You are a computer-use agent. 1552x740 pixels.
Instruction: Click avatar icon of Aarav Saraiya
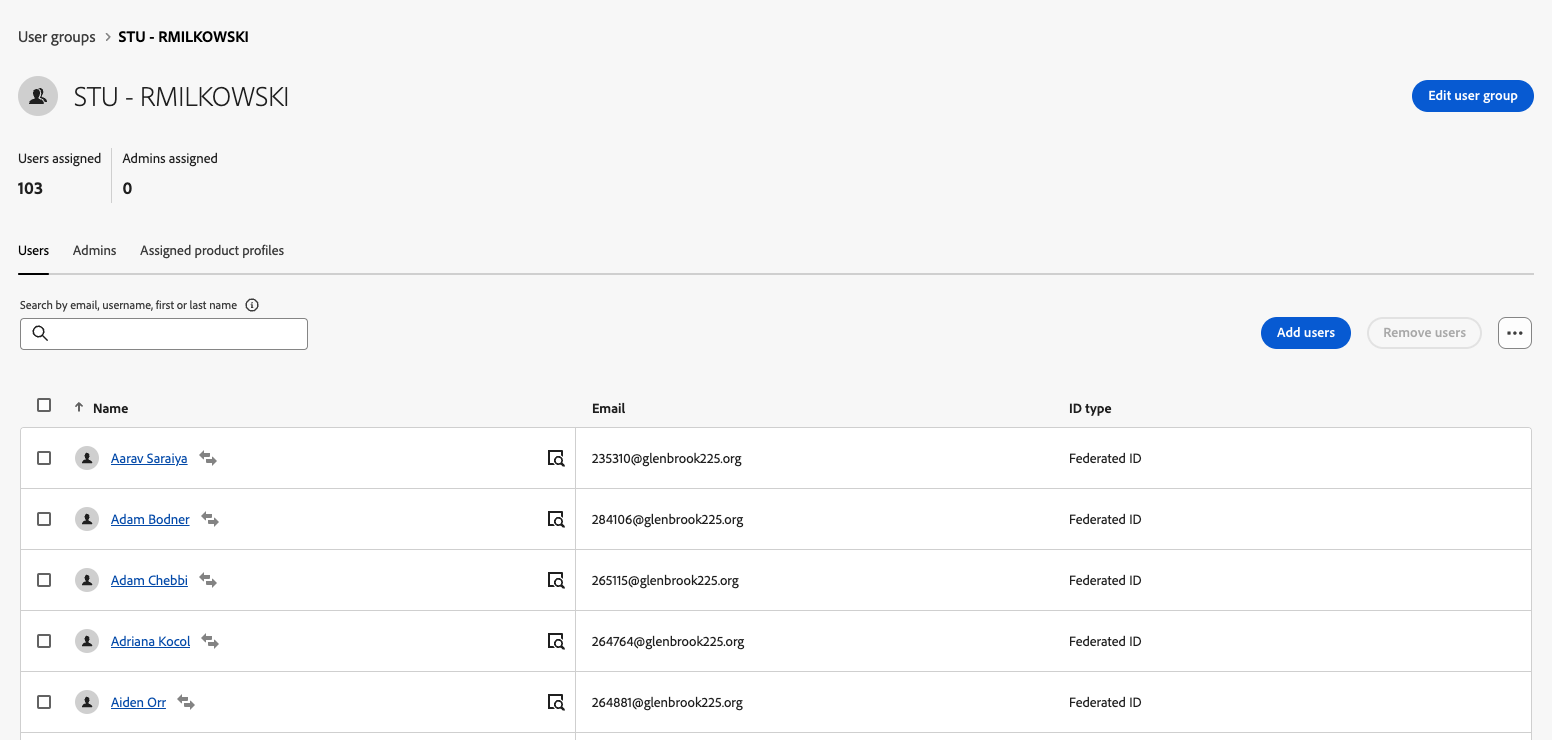(87, 458)
